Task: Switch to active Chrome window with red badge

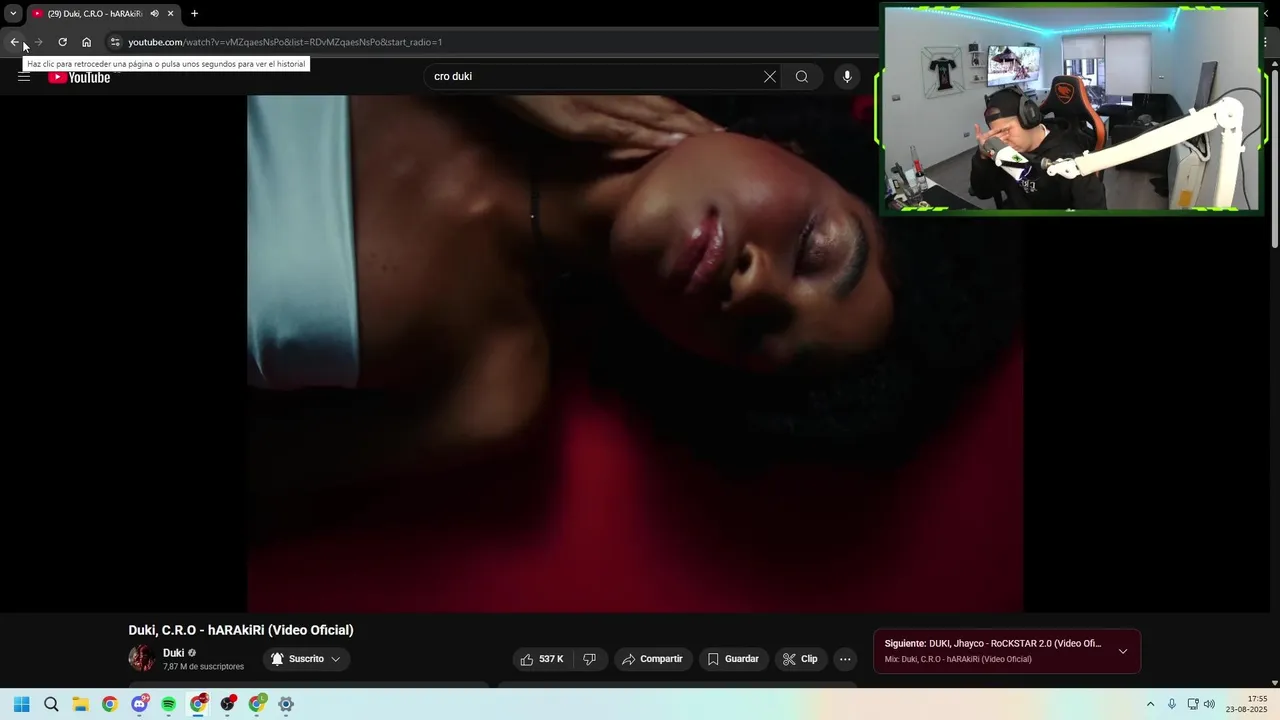Action: pos(198,704)
